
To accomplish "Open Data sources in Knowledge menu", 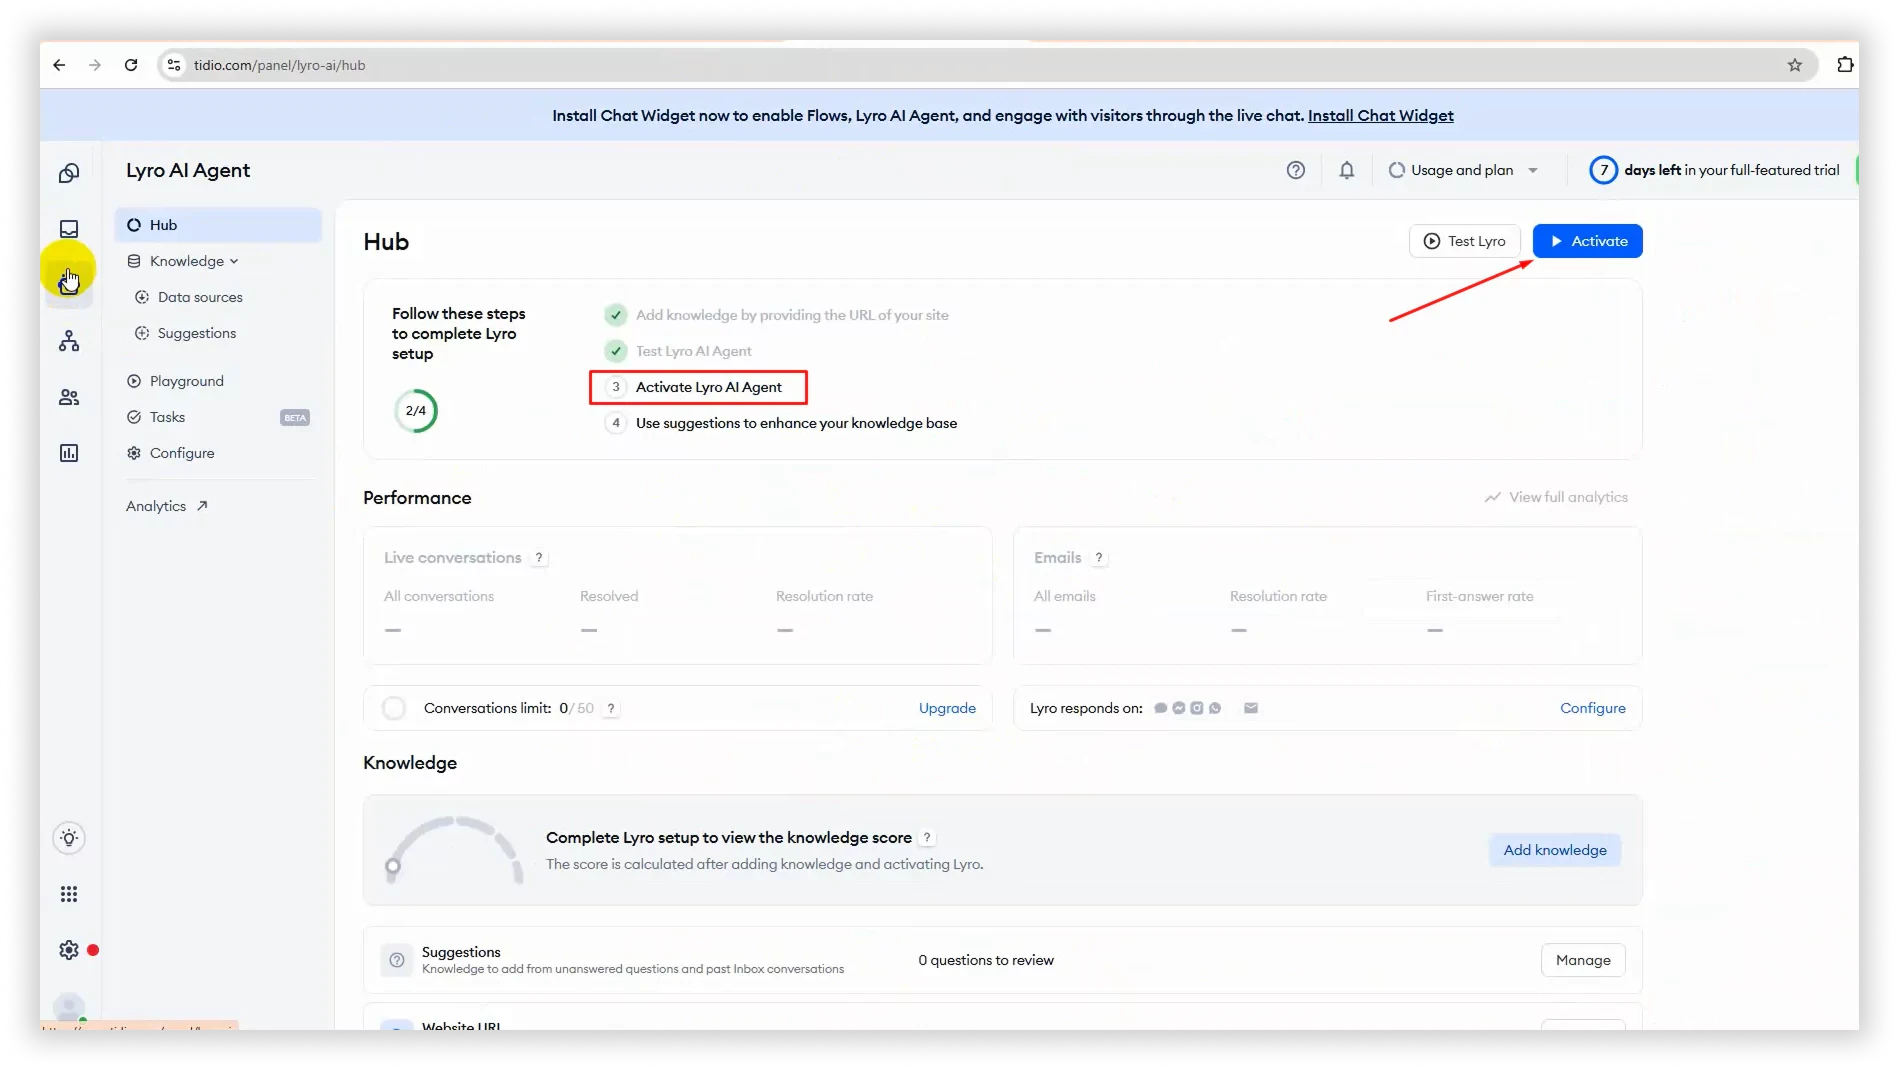I will coord(200,297).
